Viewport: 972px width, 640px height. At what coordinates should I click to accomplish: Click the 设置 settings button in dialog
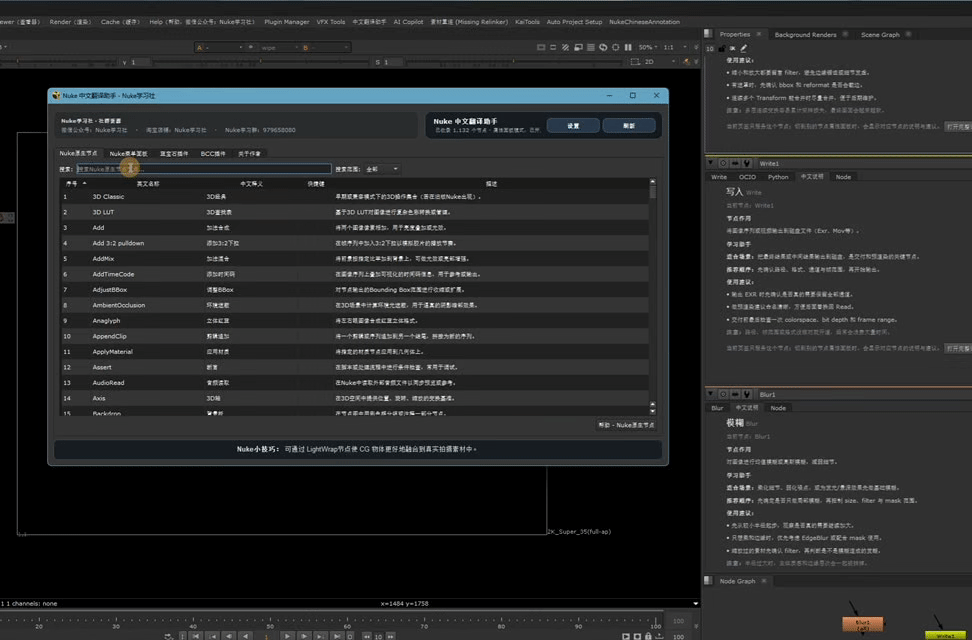(x=573, y=126)
